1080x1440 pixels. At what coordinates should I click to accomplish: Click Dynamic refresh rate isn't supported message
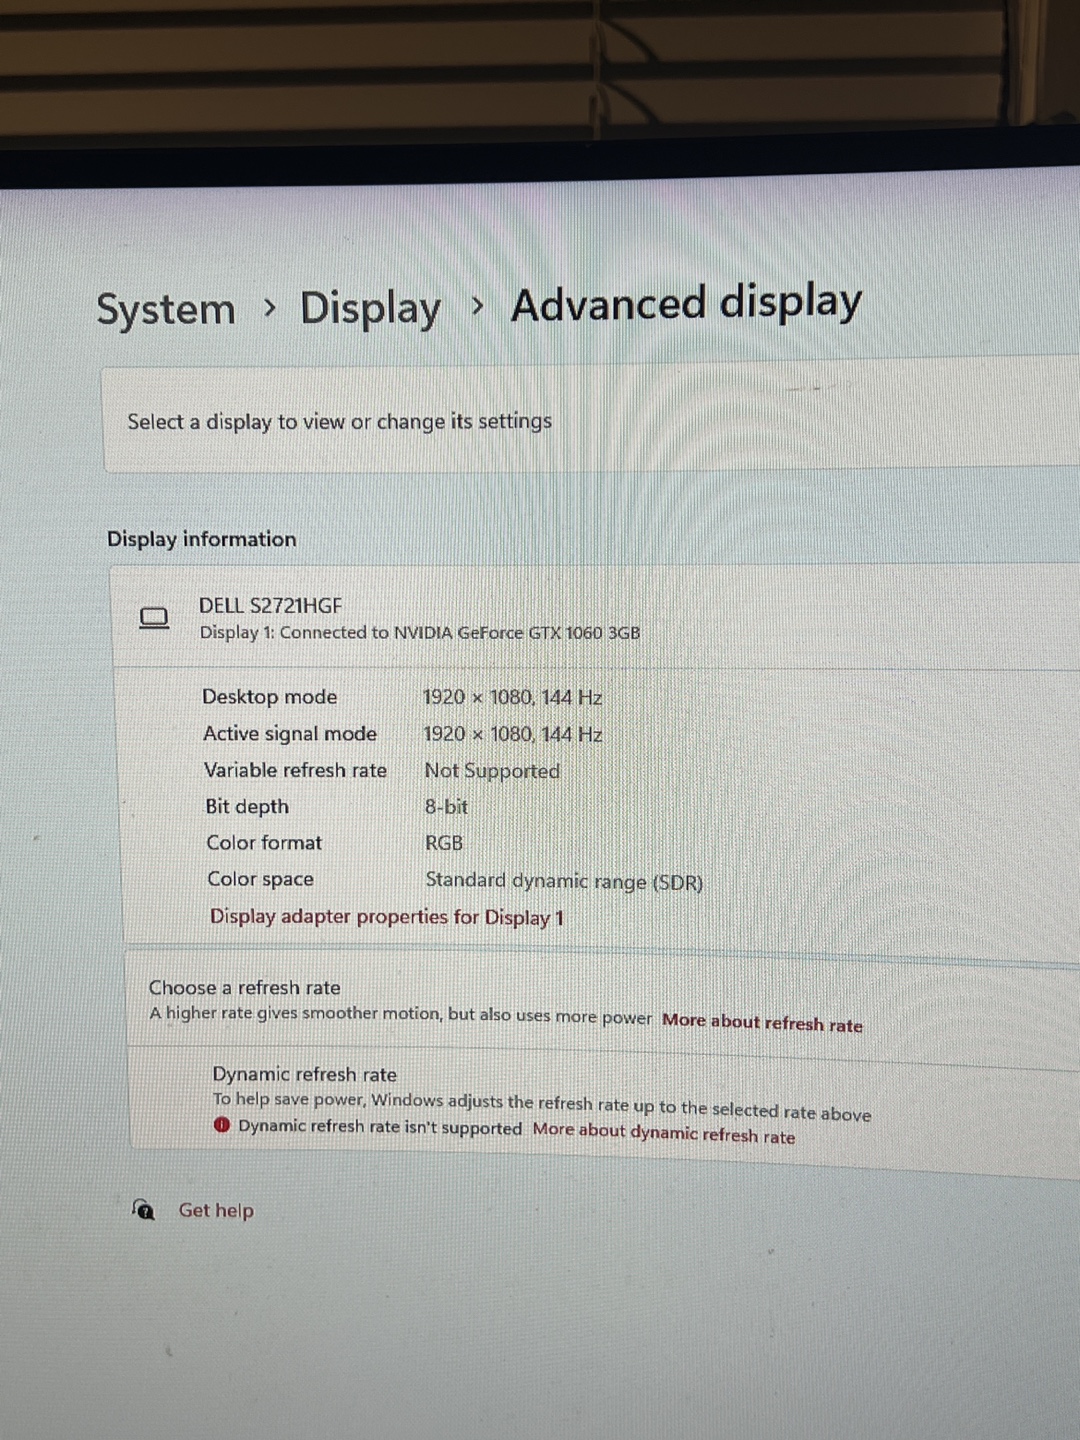[380, 1127]
